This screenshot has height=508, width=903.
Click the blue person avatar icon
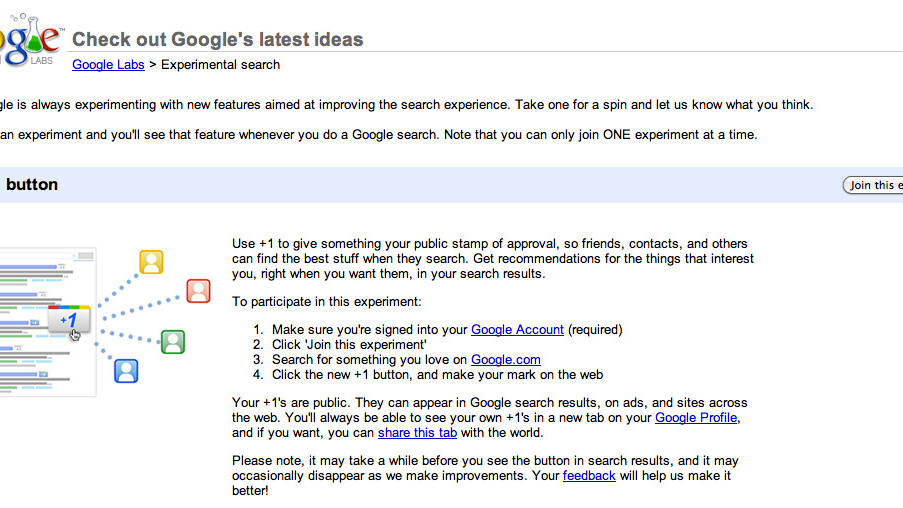click(126, 371)
